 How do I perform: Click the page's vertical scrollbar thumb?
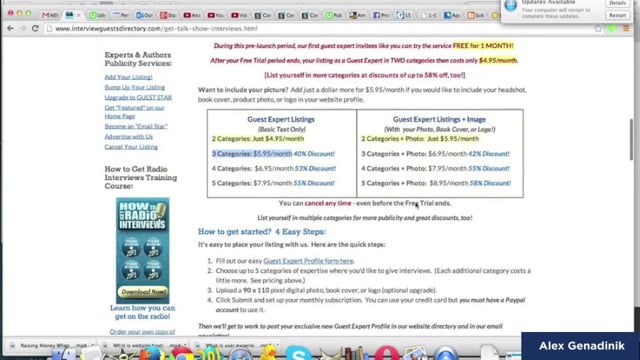pyautogui.click(x=631, y=139)
